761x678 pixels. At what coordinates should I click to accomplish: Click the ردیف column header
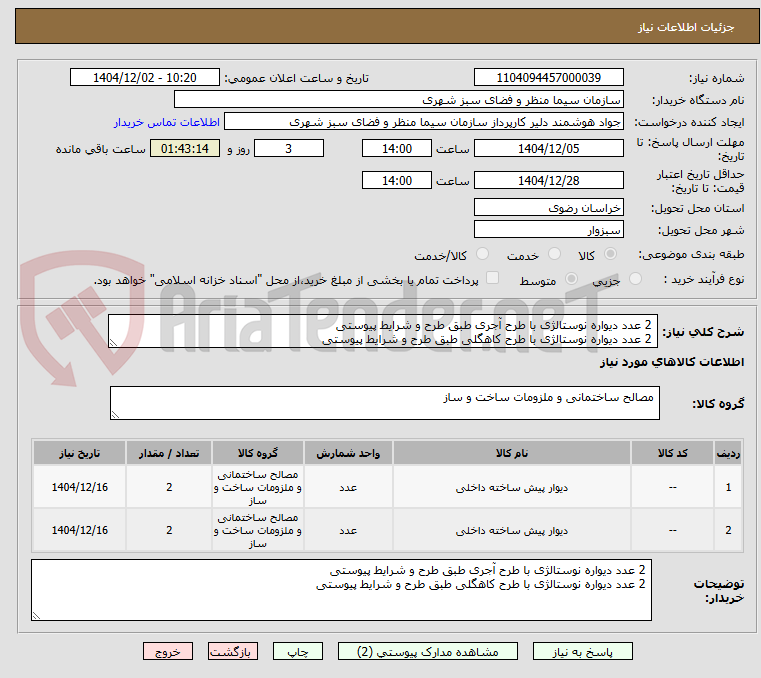pyautogui.click(x=728, y=453)
